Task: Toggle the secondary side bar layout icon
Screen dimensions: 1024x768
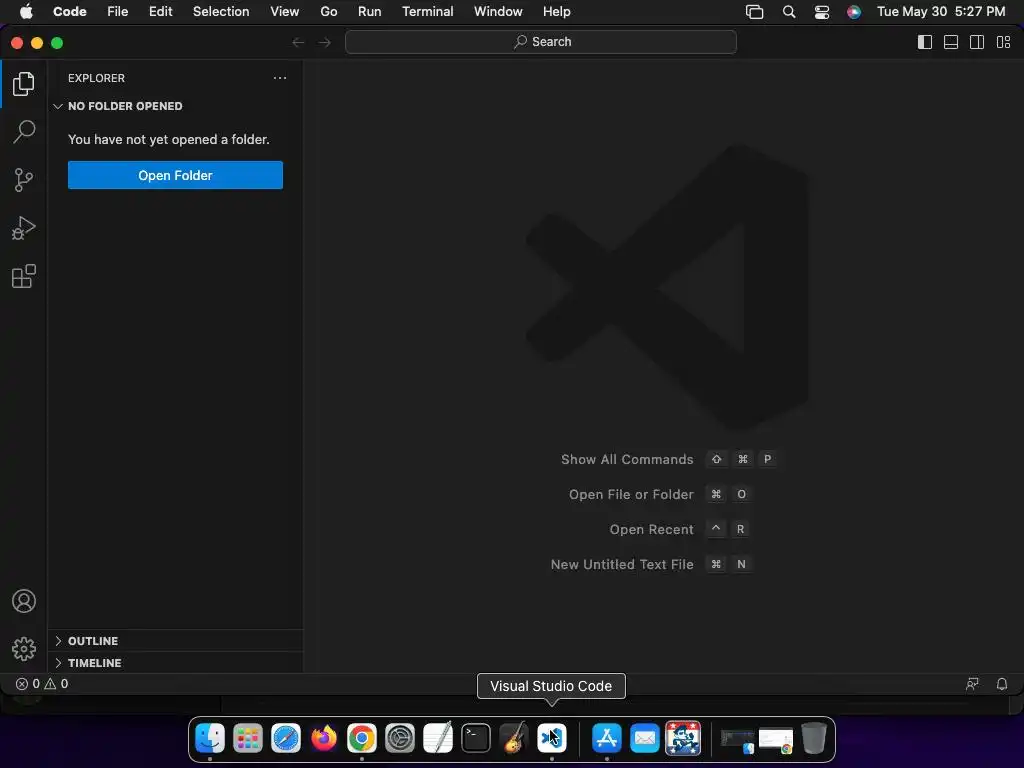Action: [x=977, y=42]
